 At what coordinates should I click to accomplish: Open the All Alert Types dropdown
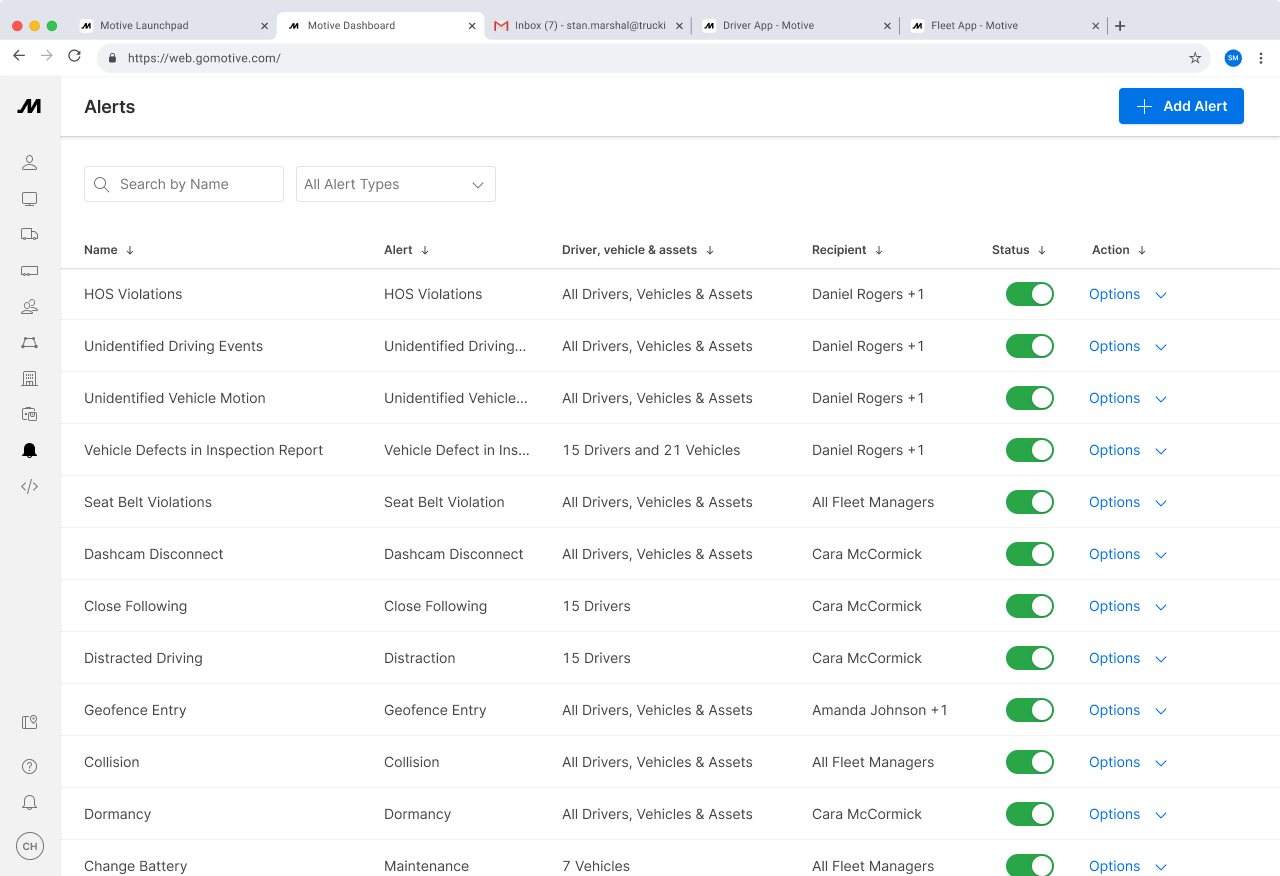pyautogui.click(x=395, y=184)
